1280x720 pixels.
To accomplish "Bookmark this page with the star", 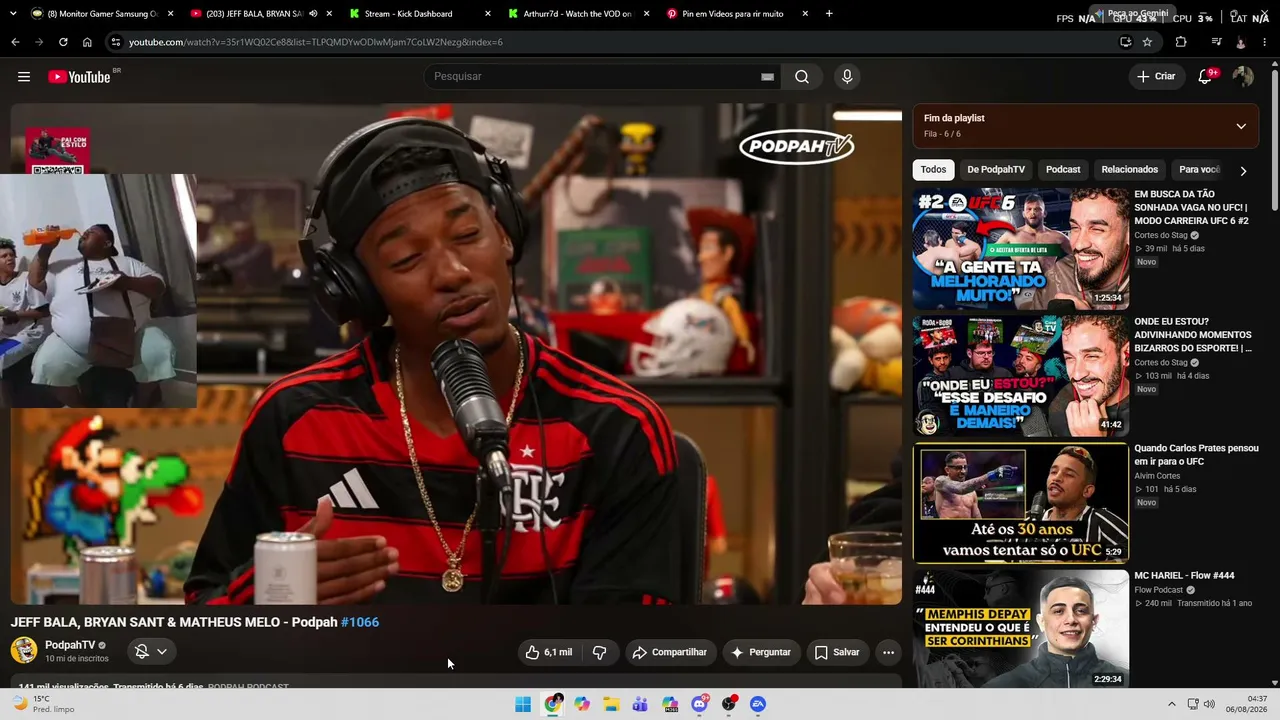I will tap(1147, 42).
